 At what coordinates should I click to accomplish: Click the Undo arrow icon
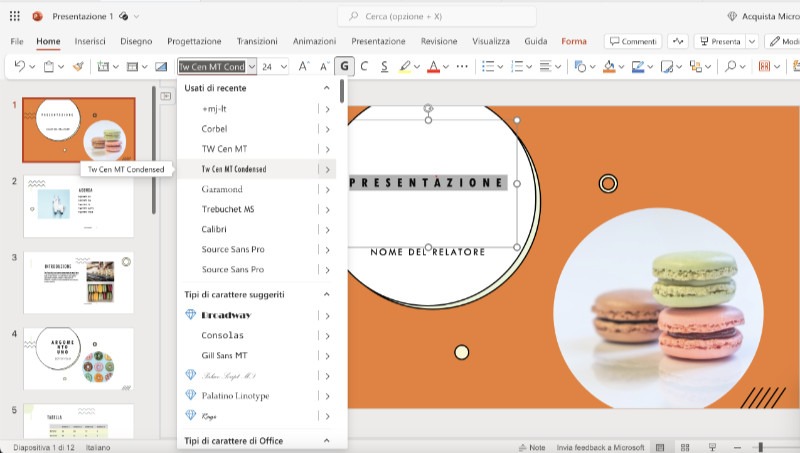click(x=20, y=66)
